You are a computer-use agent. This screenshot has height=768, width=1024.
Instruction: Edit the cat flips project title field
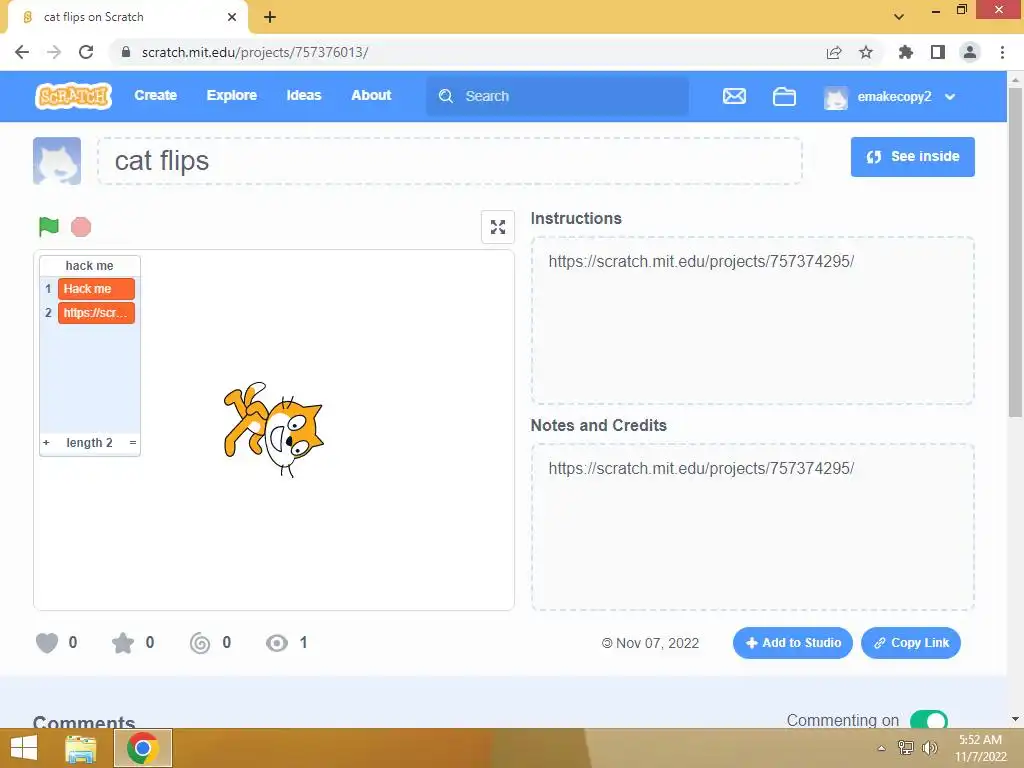coord(450,161)
